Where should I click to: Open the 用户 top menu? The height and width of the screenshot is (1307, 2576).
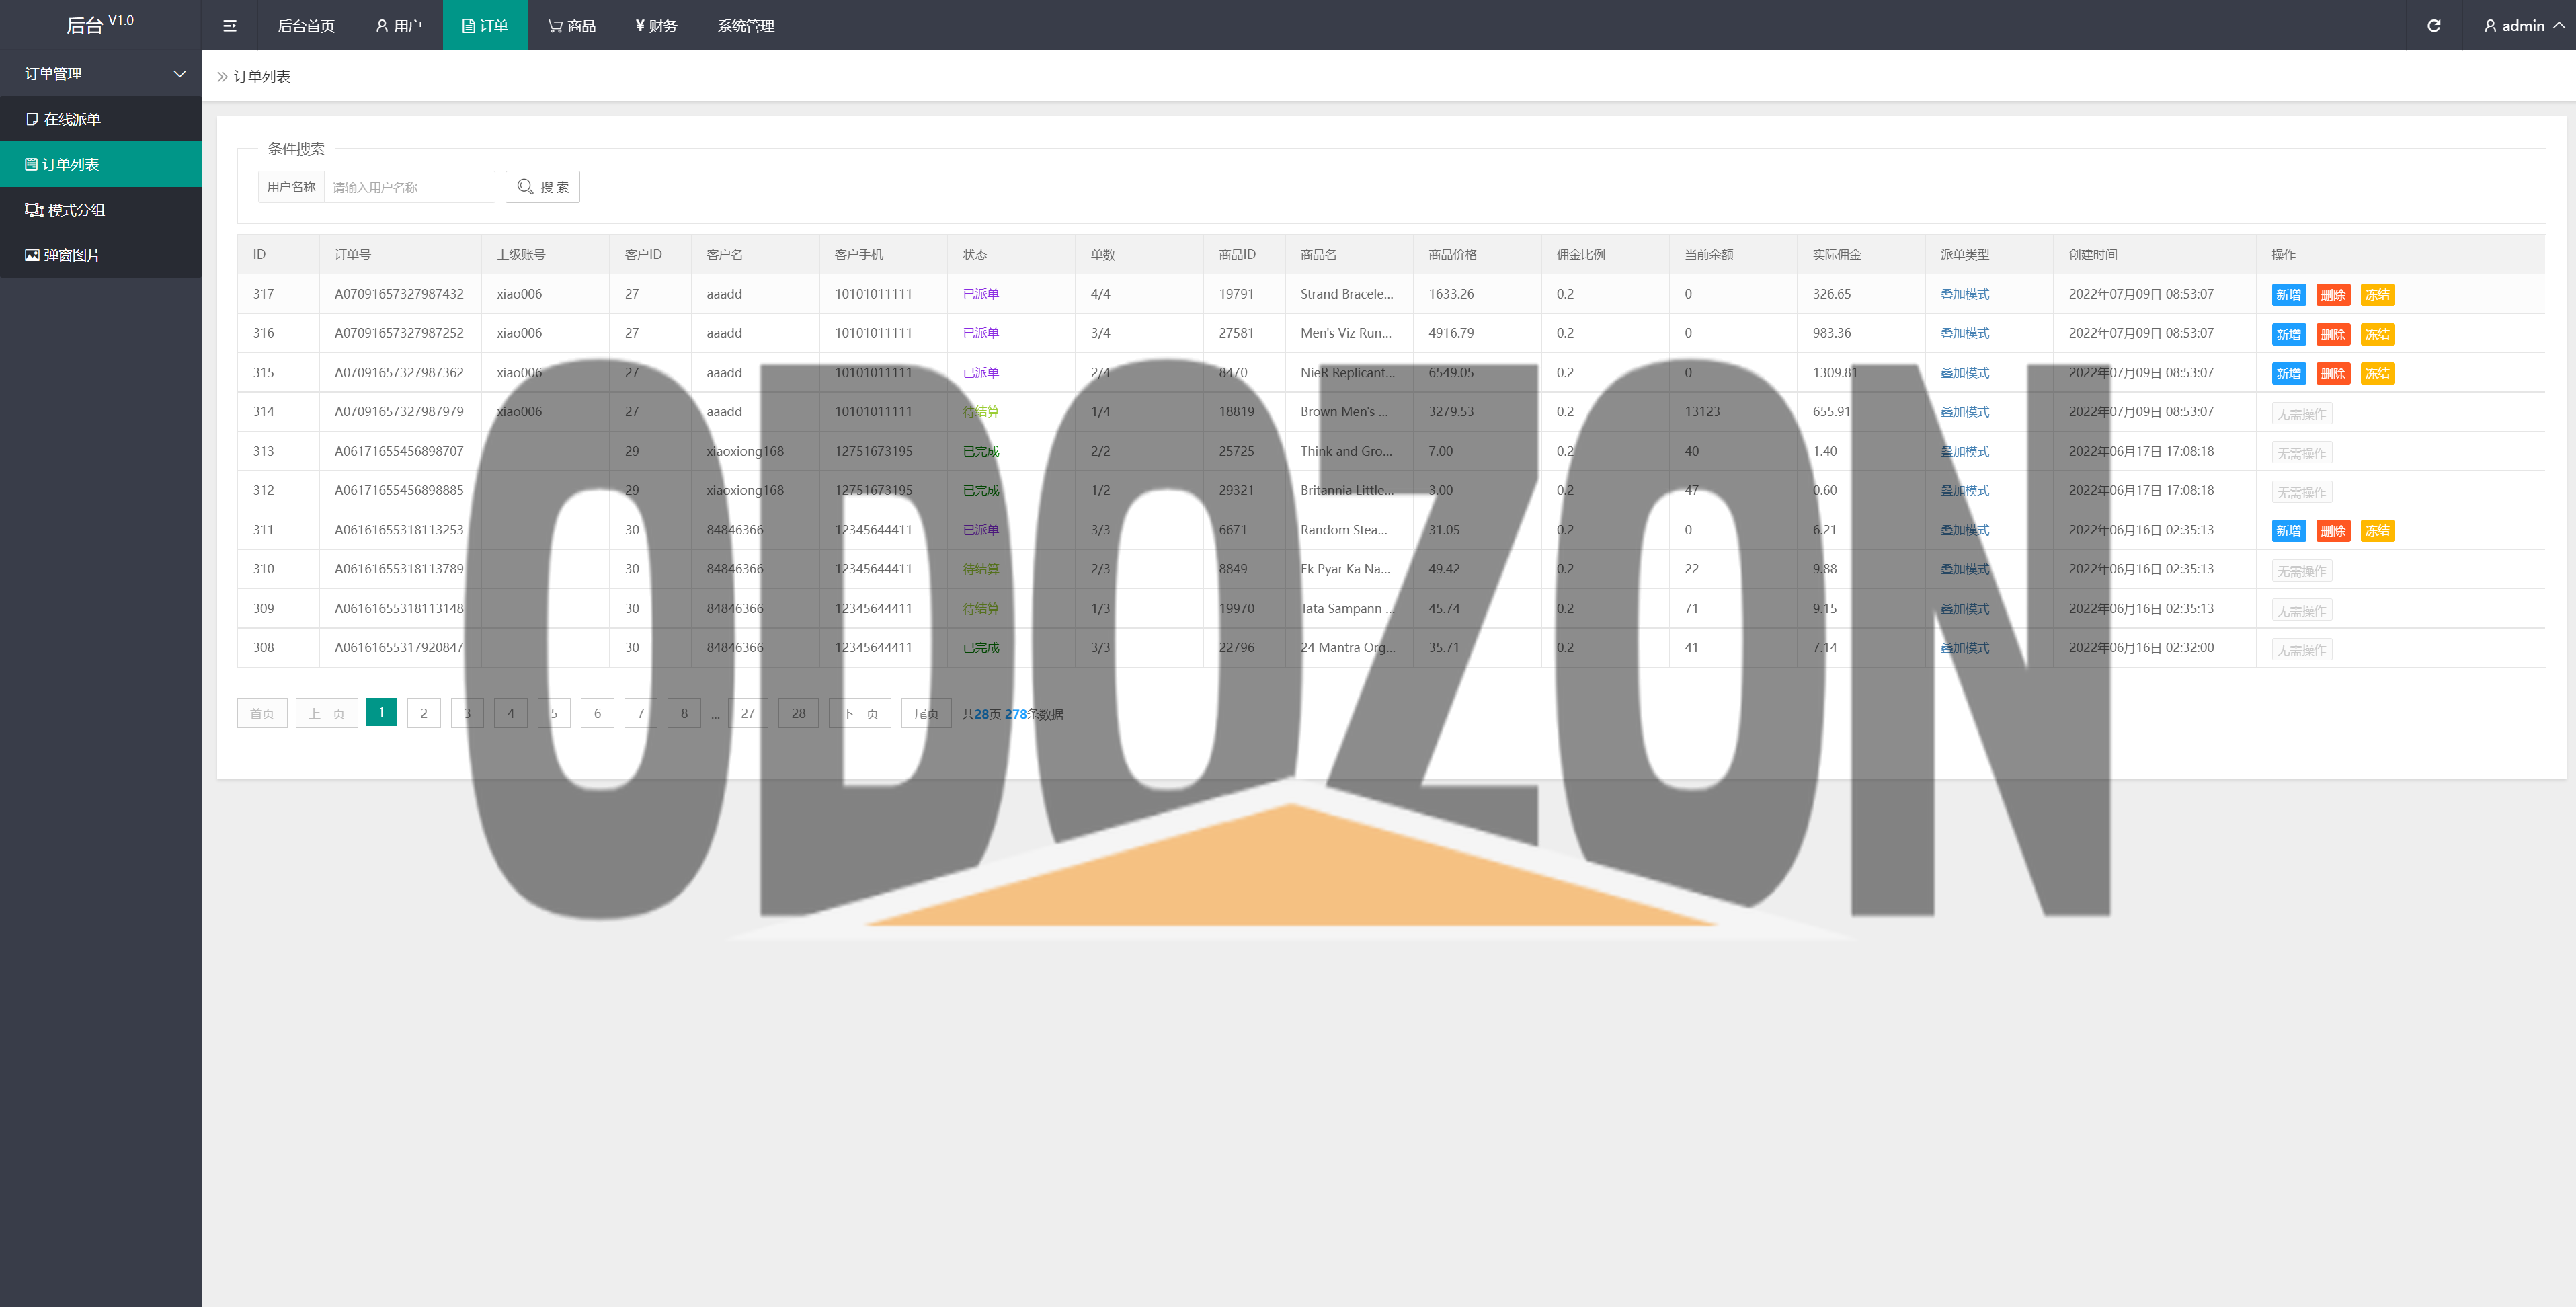(398, 26)
